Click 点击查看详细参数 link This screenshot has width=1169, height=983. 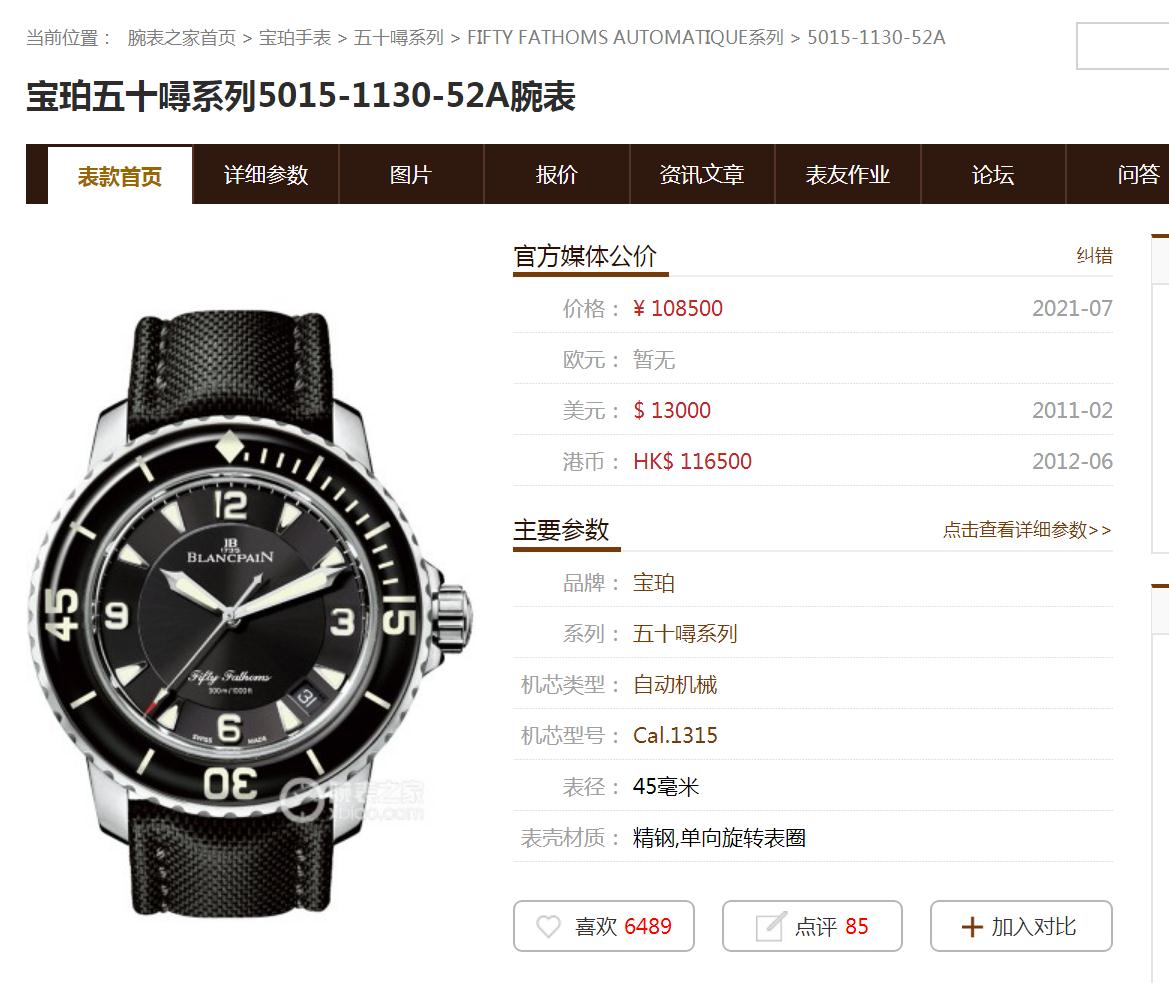coord(1027,530)
